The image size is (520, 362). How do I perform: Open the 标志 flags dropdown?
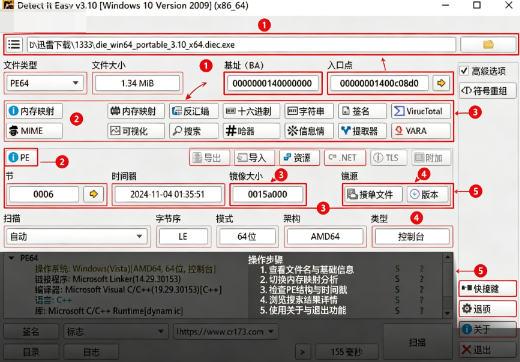click(115, 331)
